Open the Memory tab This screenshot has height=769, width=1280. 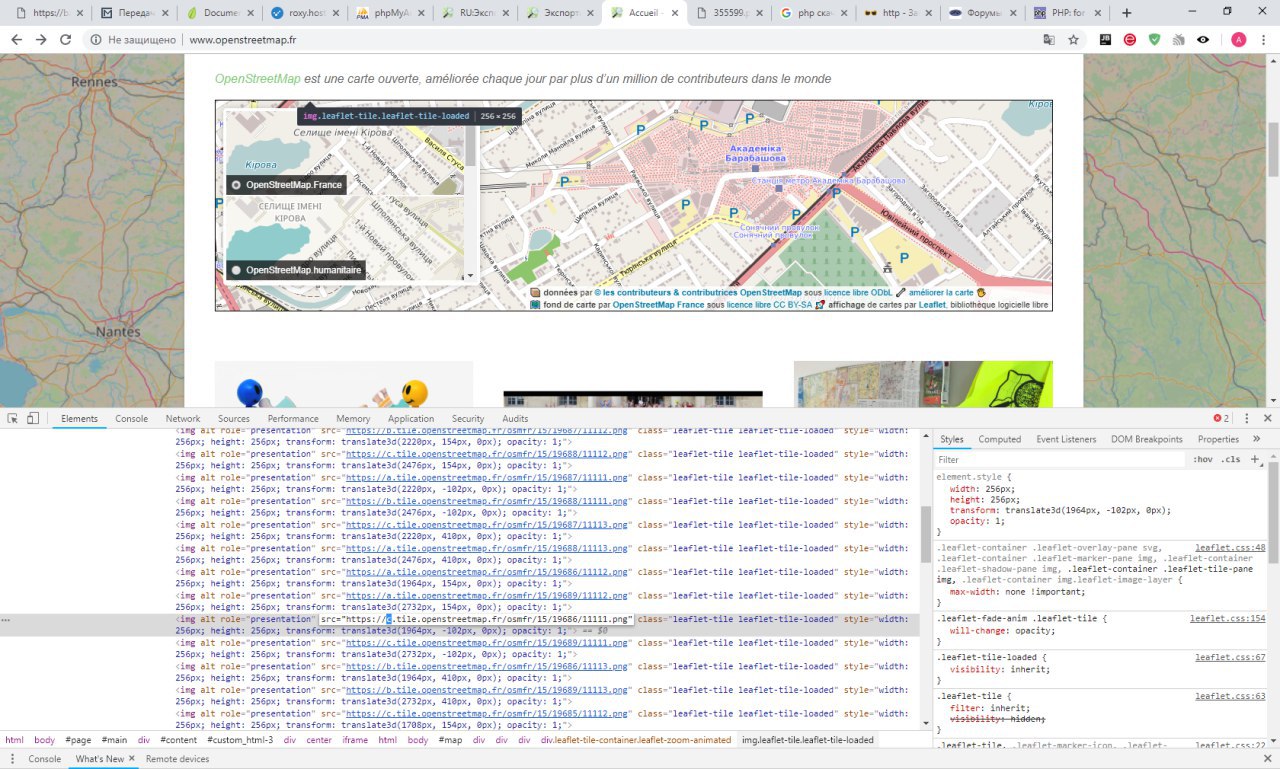353,419
